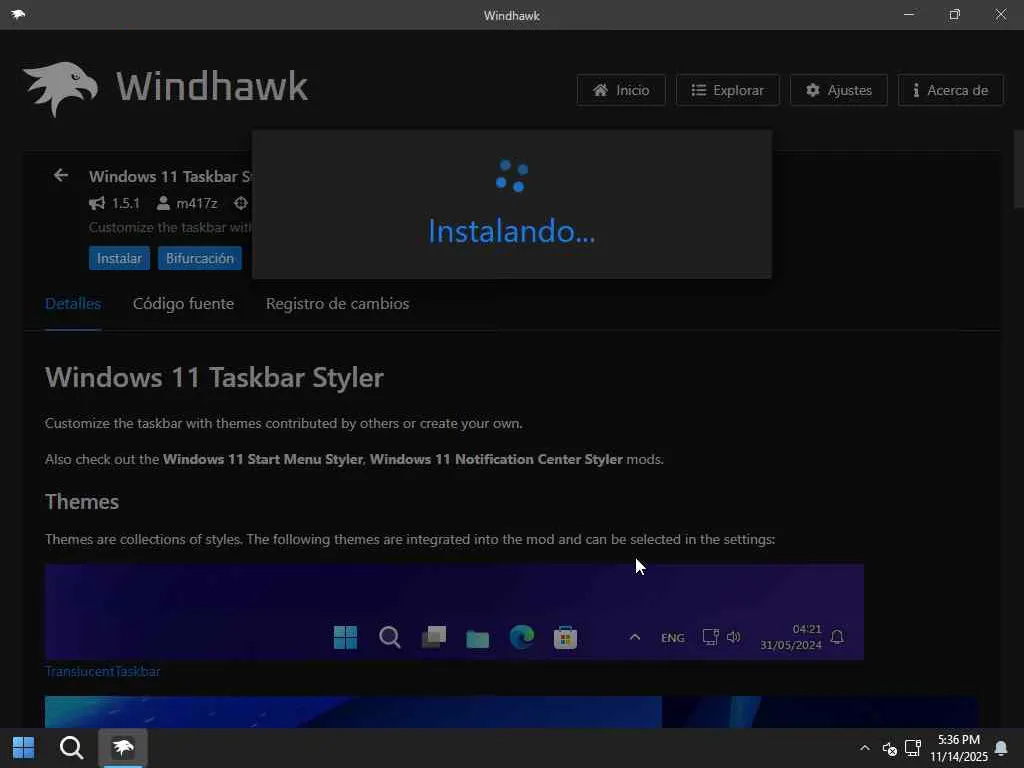This screenshot has height=768, width=1024.
Task: Click the Bifurcación fork button
Action: coord(200,259)
